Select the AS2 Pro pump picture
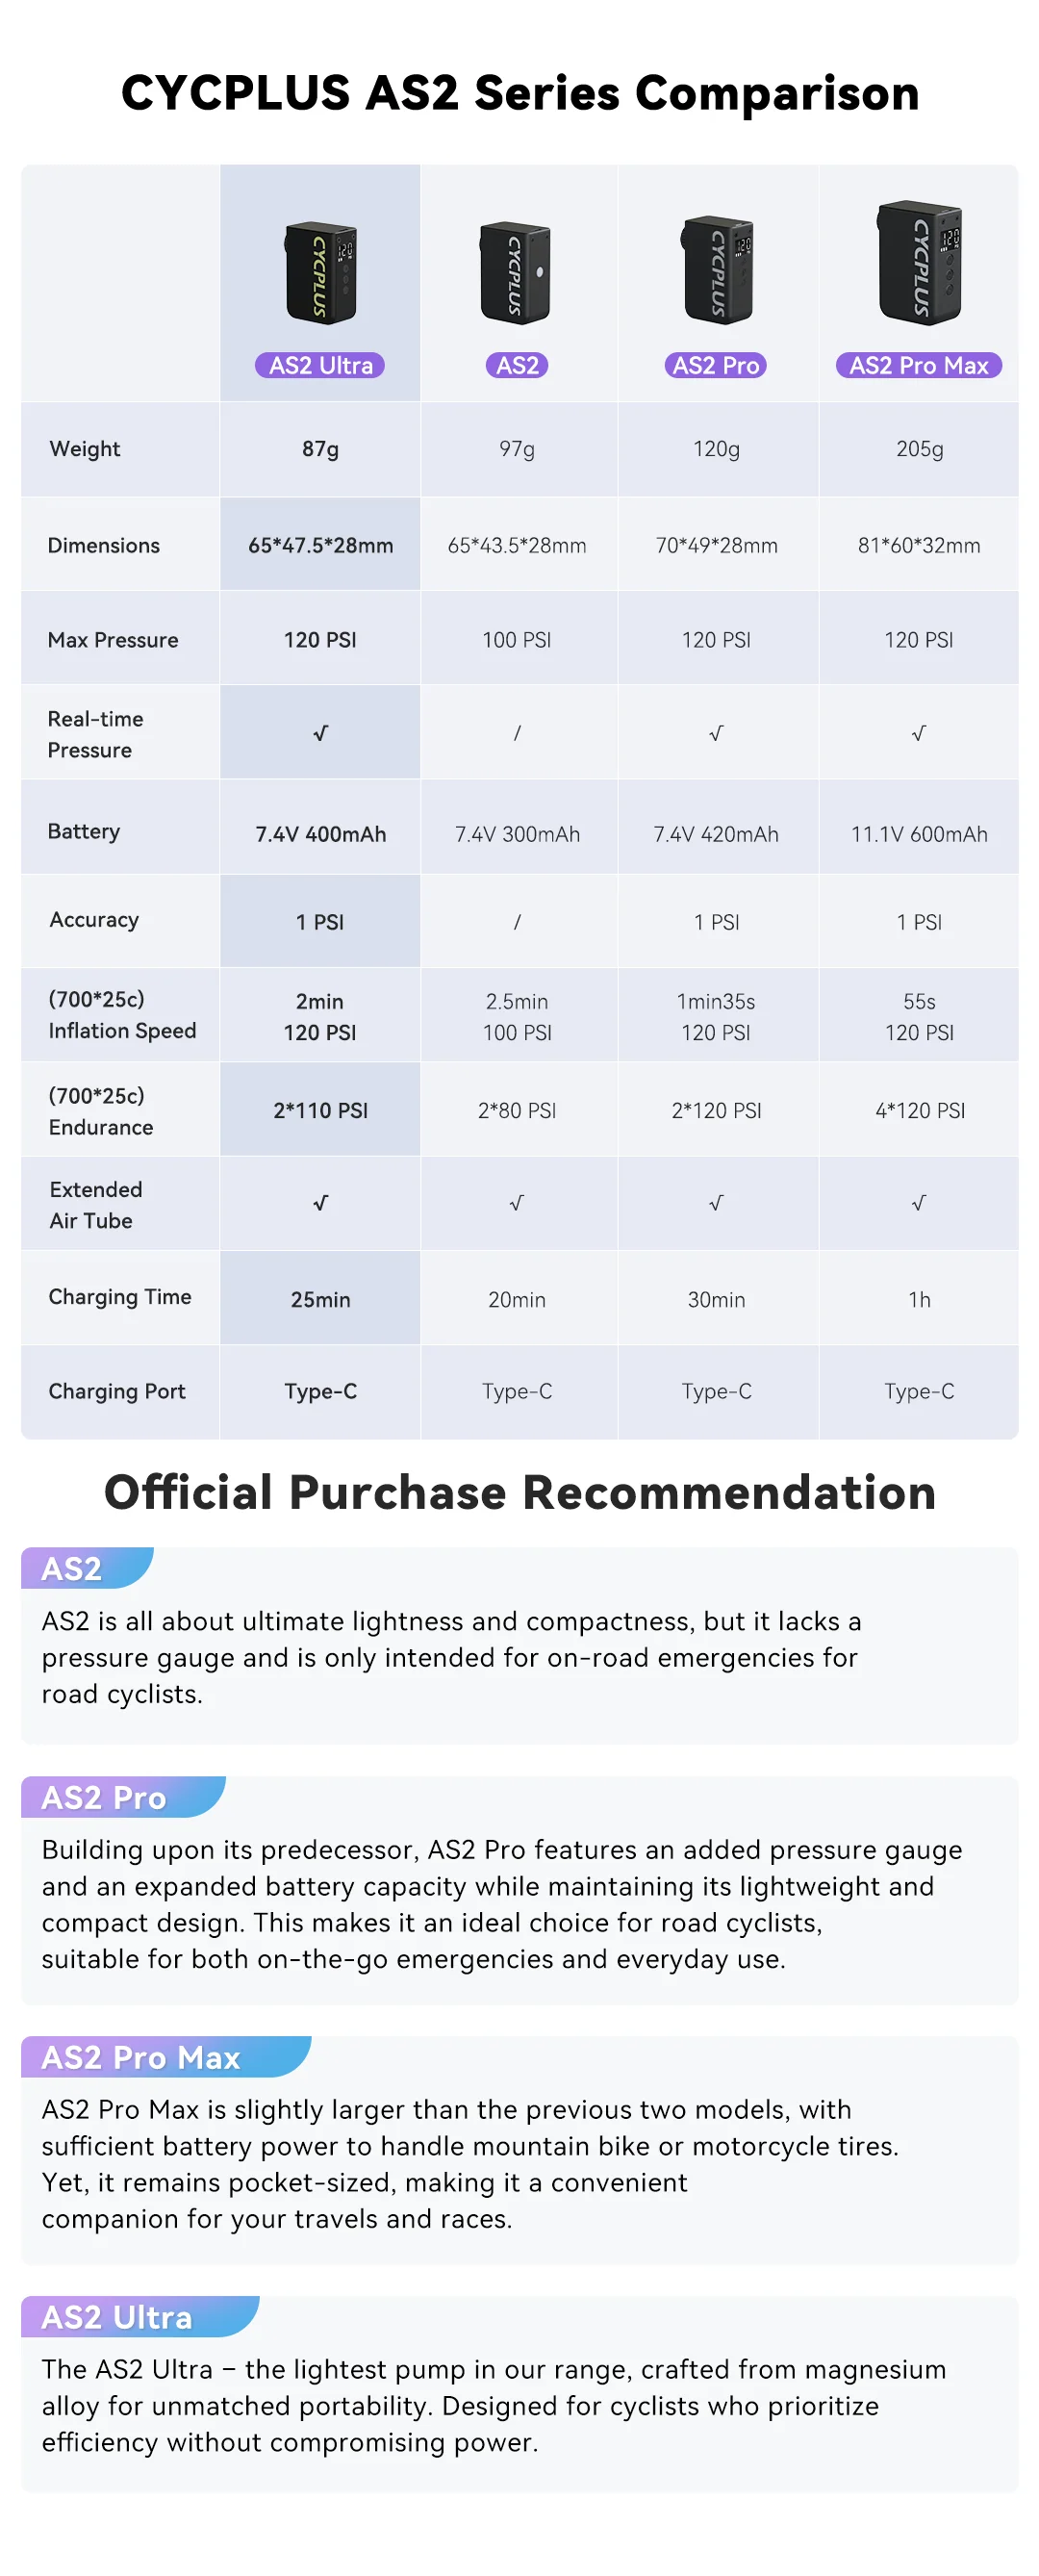 click(717, 270)
